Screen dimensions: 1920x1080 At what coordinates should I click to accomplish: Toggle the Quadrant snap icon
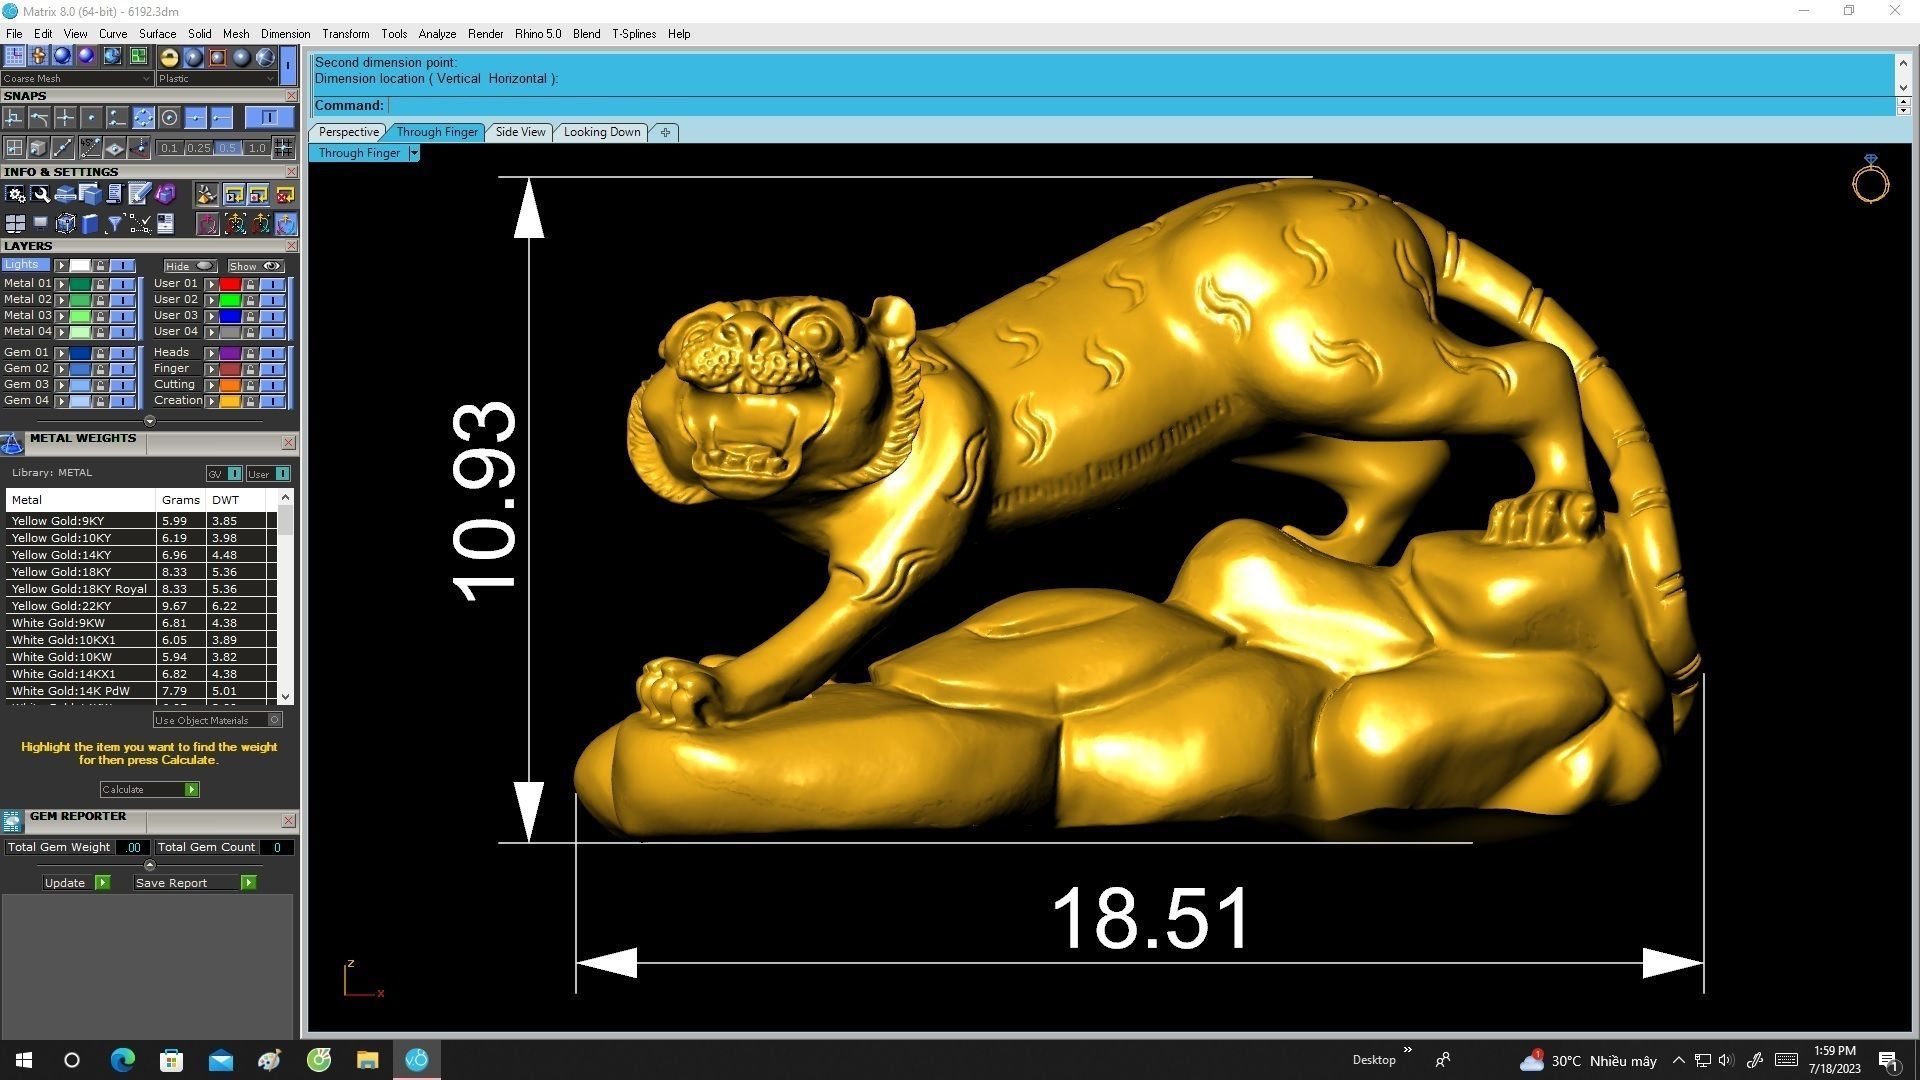pyautogui.click(x=143, y=118)
